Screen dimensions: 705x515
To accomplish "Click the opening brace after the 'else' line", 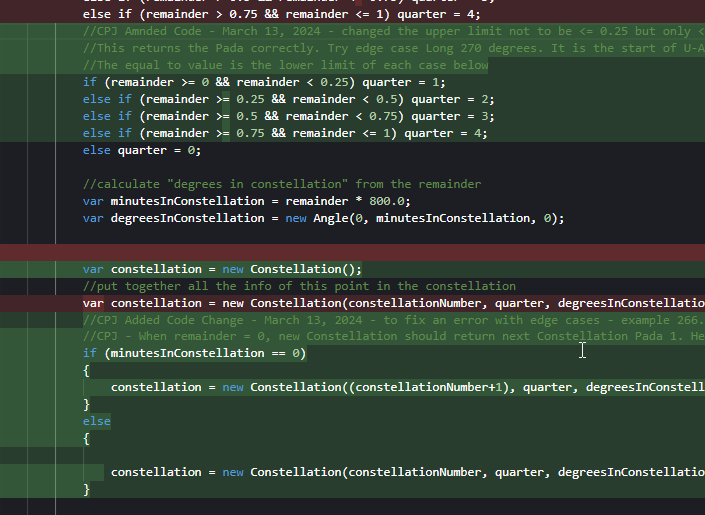I will coord(86,439).
